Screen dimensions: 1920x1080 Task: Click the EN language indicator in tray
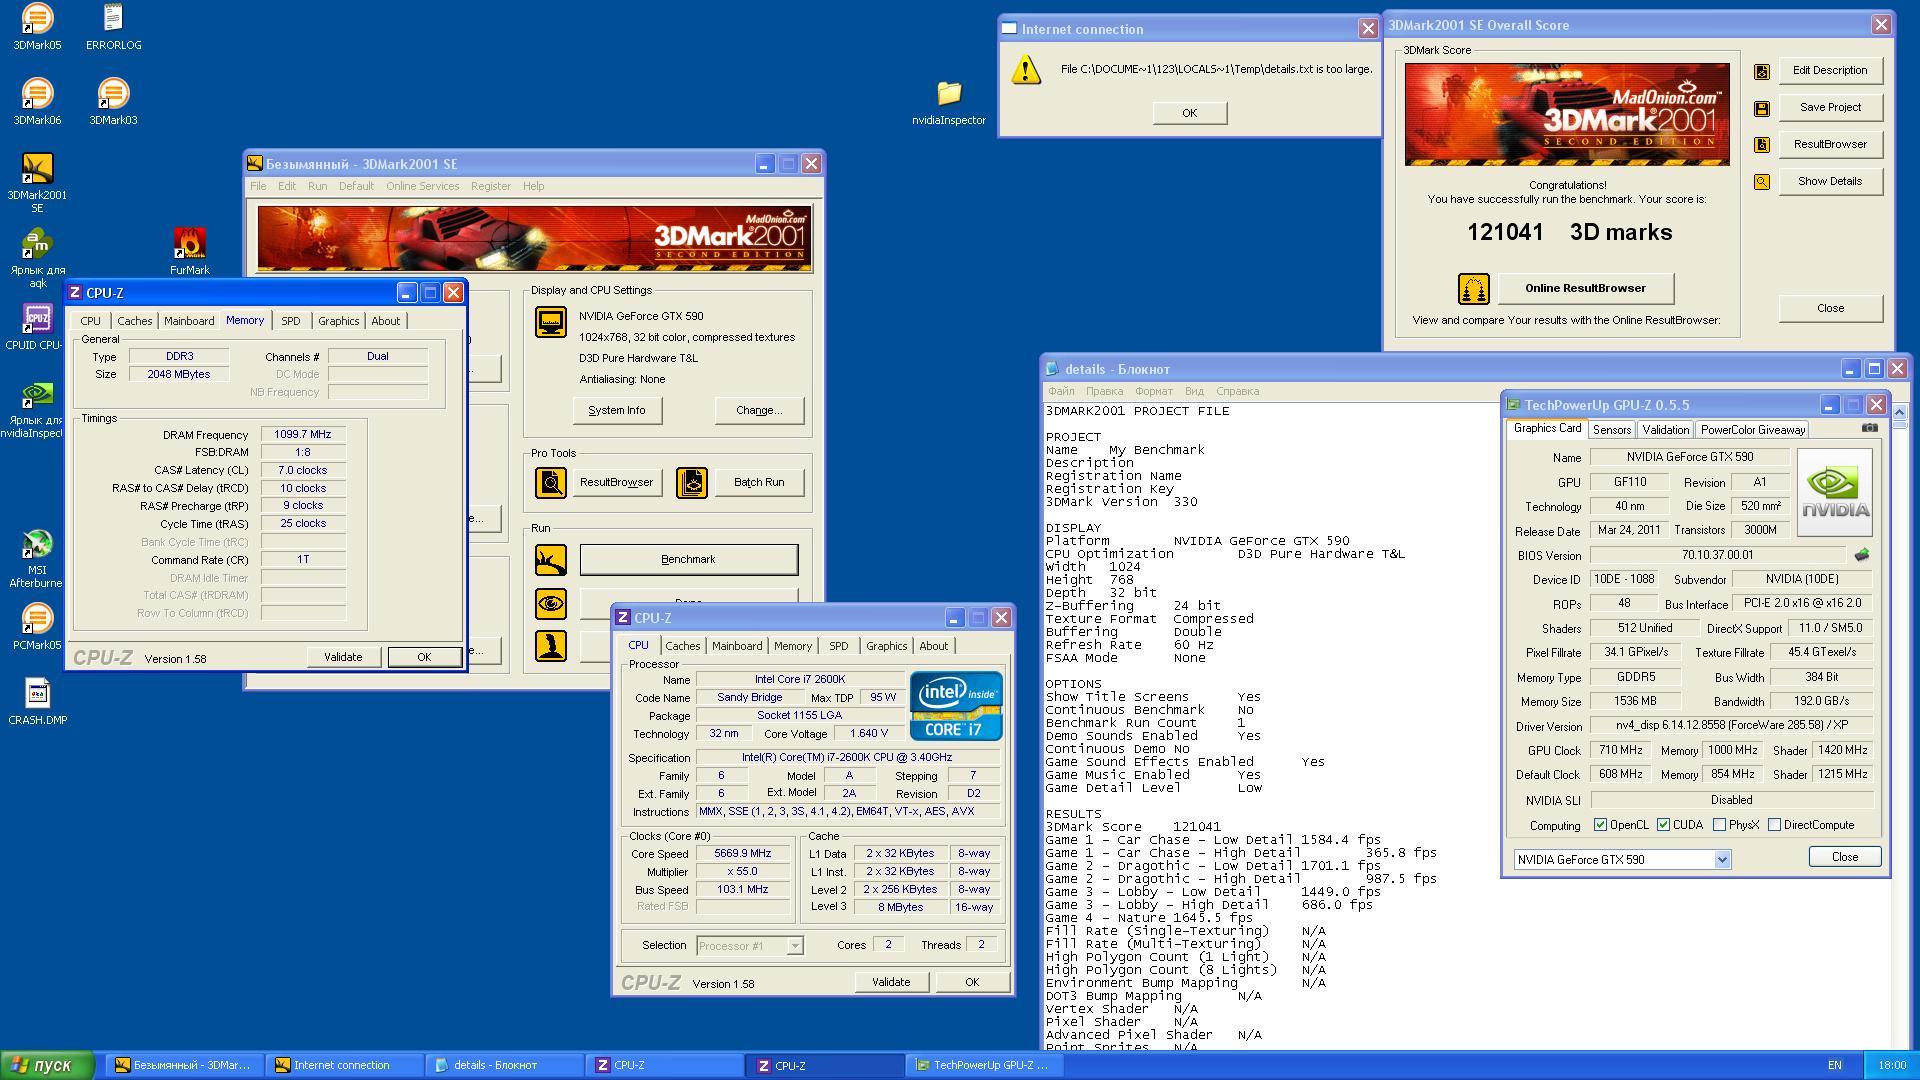pos(1835,1066)
